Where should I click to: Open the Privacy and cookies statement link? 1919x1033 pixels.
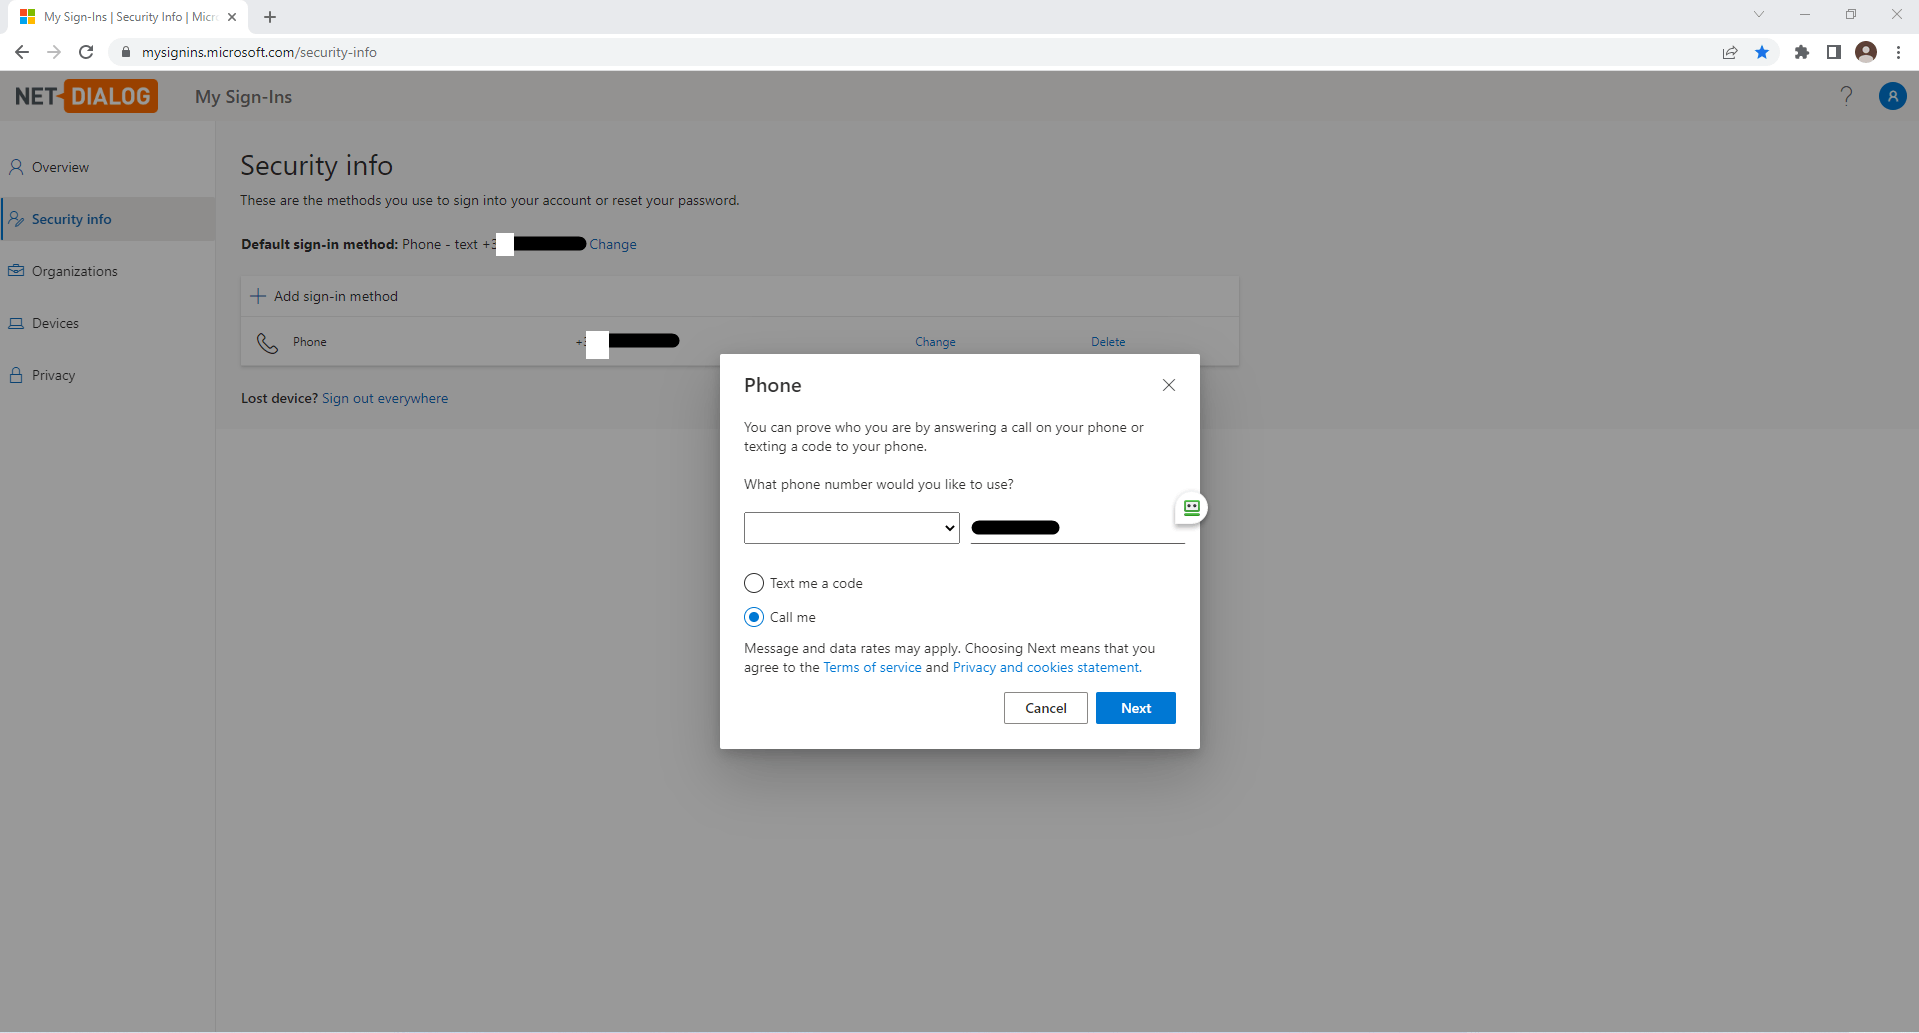coord(1047,667)
